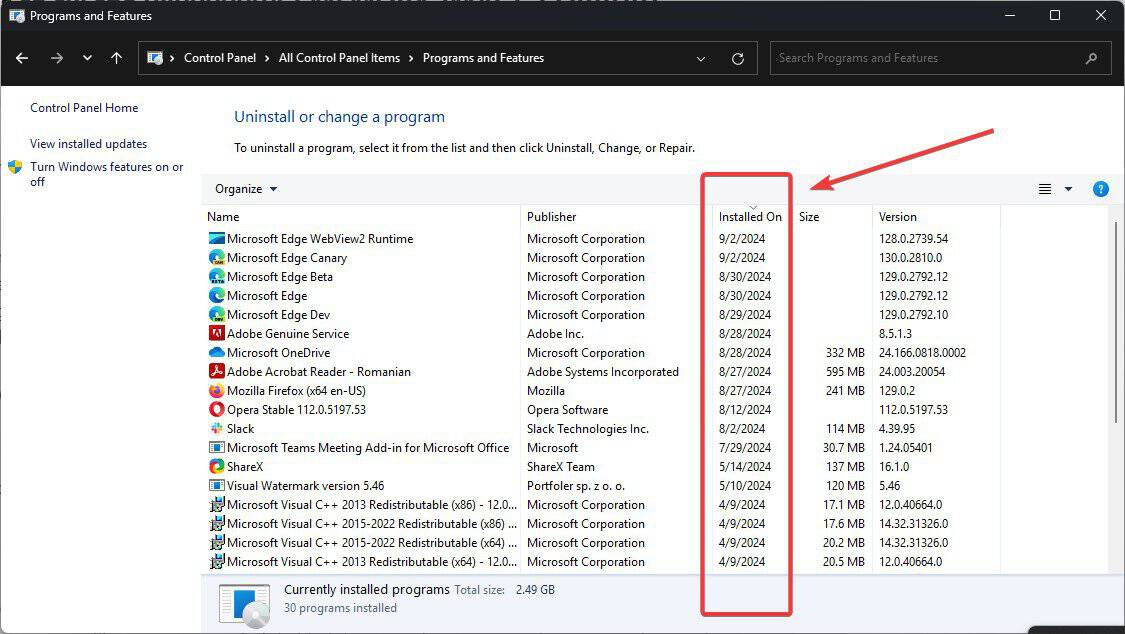Viewport: 1125px width, 634px height.
Task: Click version 8.5.1.3
Action: coord(895,333)
